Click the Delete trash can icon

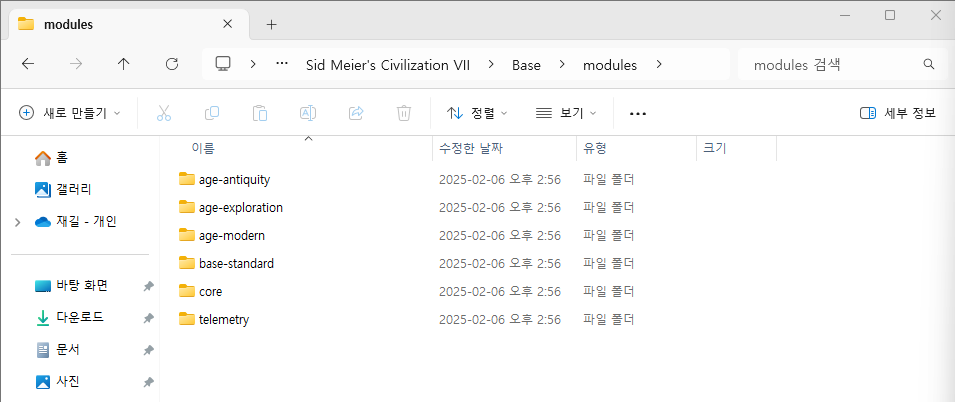click(x=404, y=113)
